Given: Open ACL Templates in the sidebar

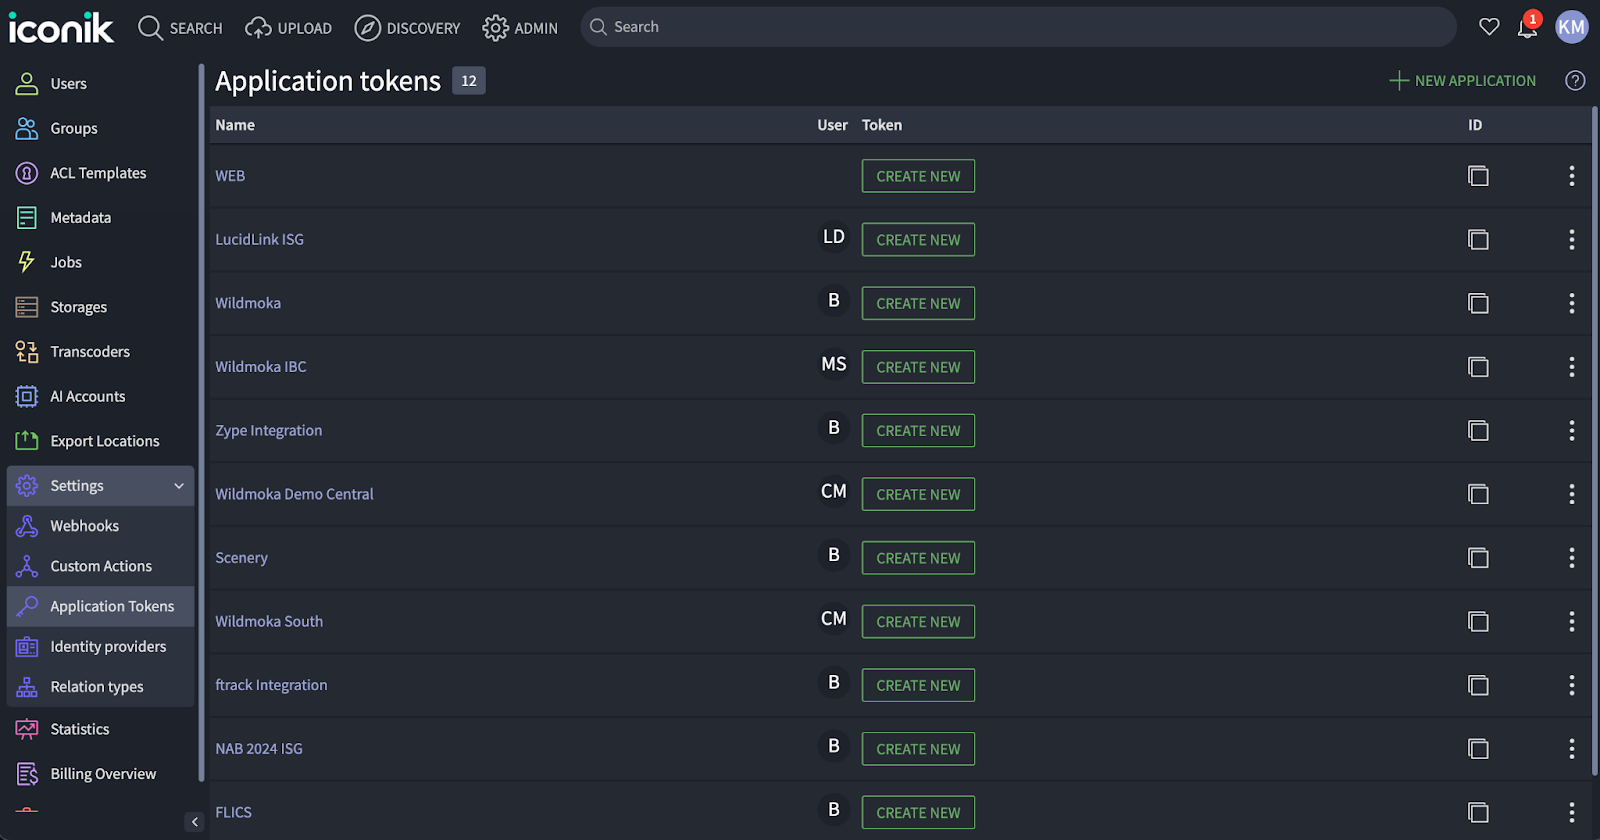Looking at the screenshot, I should click(x=100, y=173).
